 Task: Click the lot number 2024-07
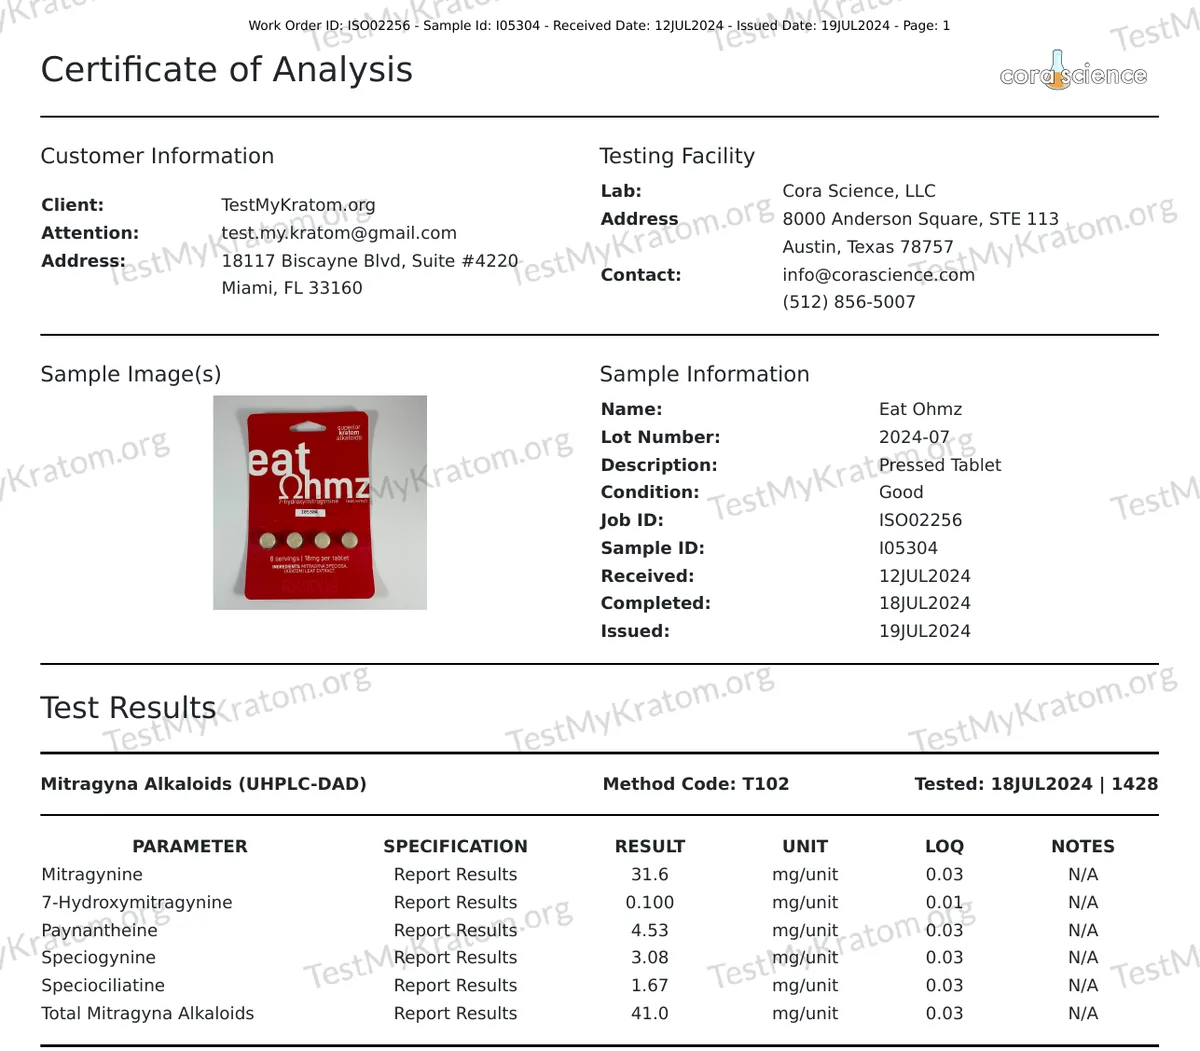point(914,437)
